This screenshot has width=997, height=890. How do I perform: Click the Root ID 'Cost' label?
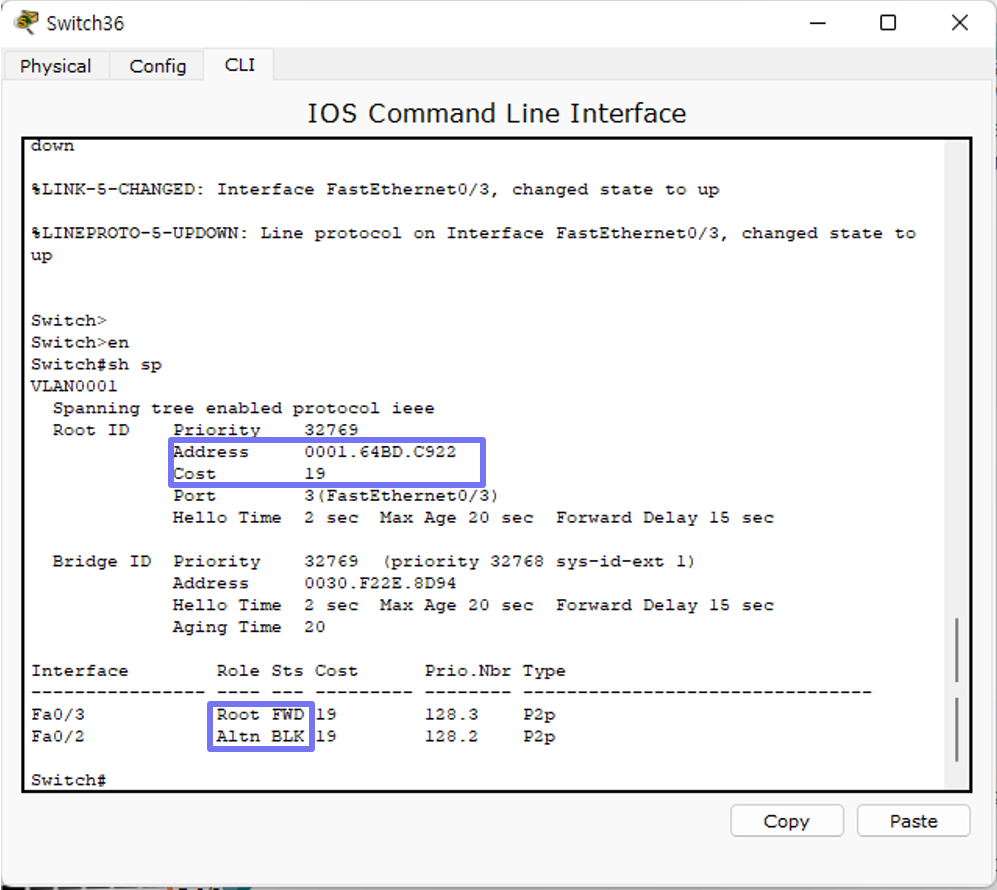[x=195, y=474]
